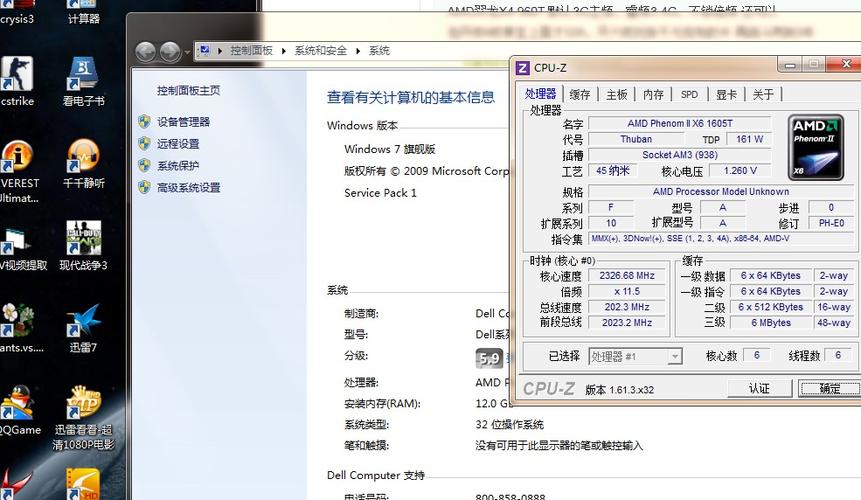The image size is (861, 500).
Task: Open the QQGame desktop icon
Action: click(20, 410)
